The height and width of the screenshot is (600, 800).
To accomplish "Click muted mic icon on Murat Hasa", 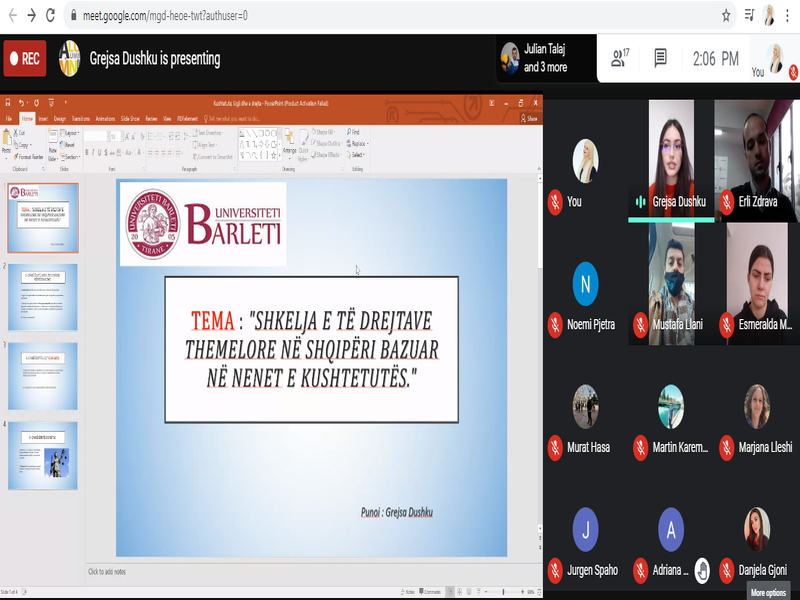I will coord(555,447).
